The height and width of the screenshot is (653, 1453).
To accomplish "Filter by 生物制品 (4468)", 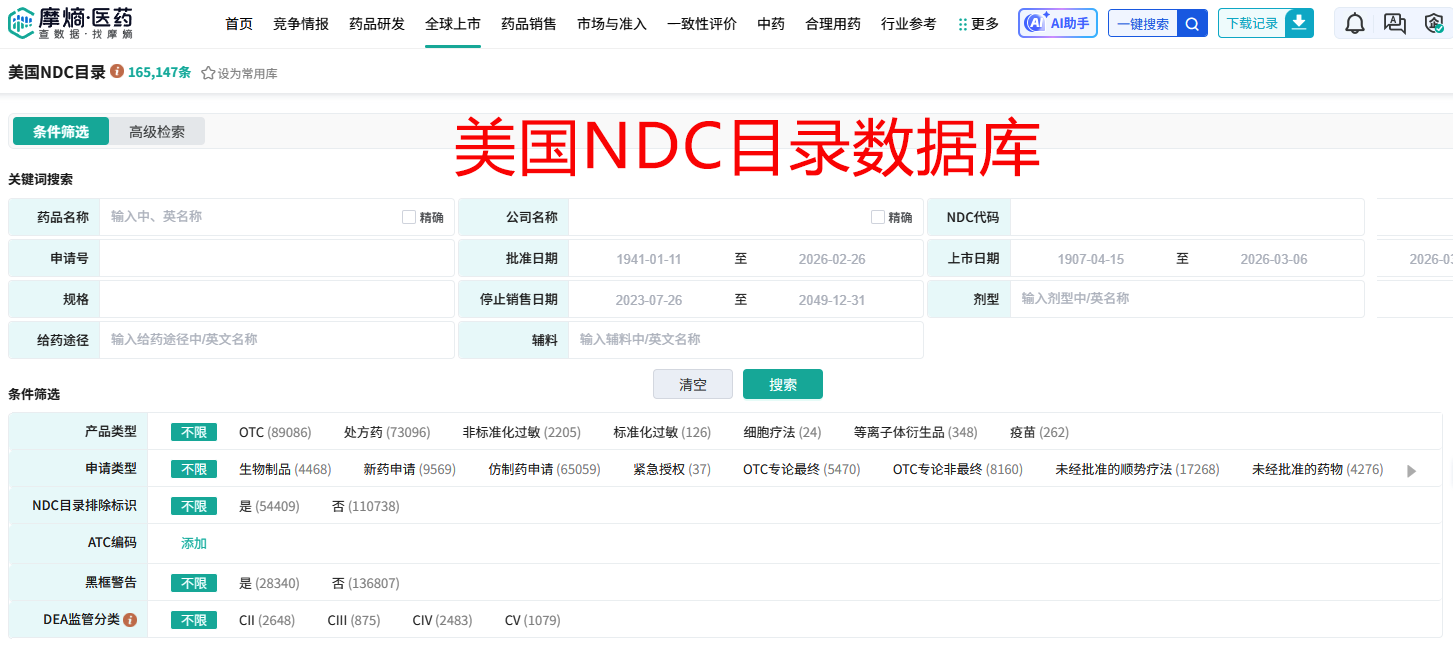I will pos(285,469).
